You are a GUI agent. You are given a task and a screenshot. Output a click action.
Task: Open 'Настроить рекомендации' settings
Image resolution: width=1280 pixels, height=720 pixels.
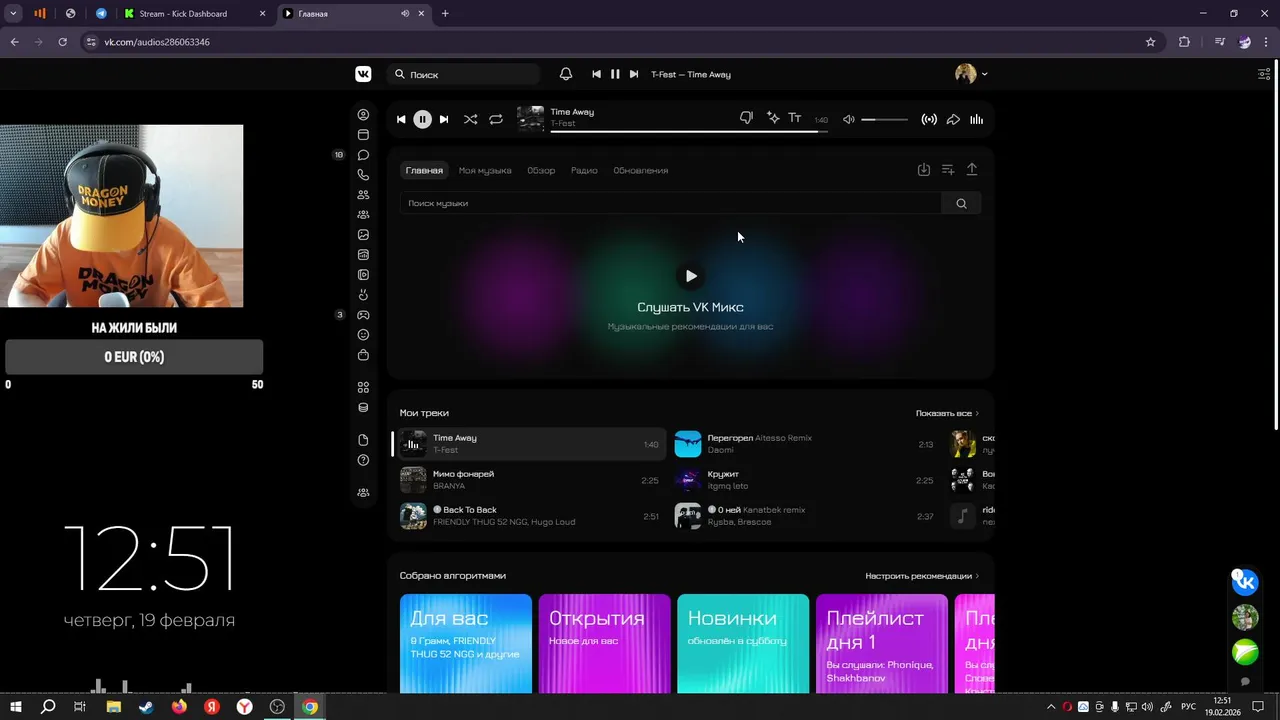pos(922,576)
